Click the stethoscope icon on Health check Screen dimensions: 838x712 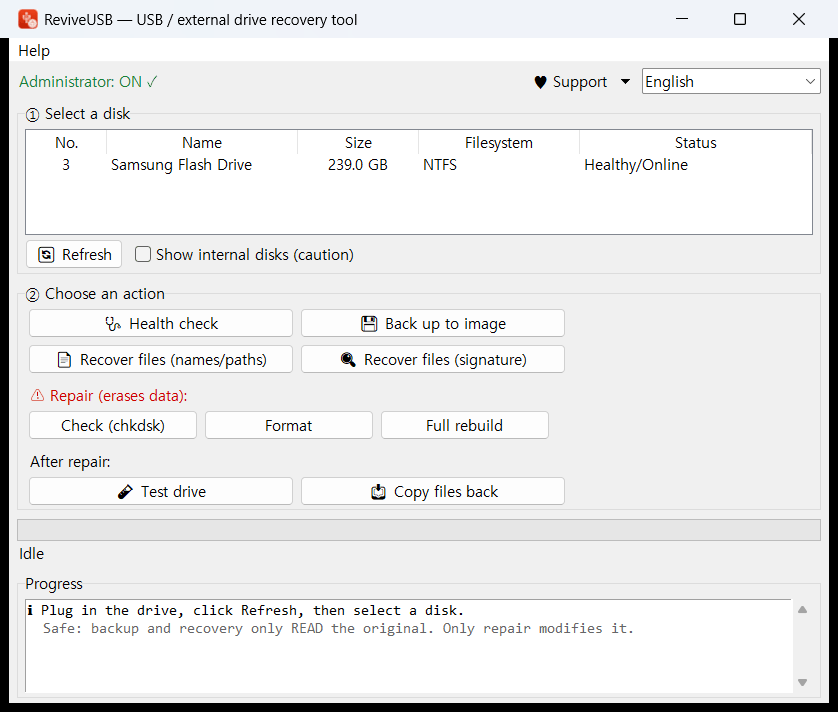pyautogui.click(x=112, y=324)
